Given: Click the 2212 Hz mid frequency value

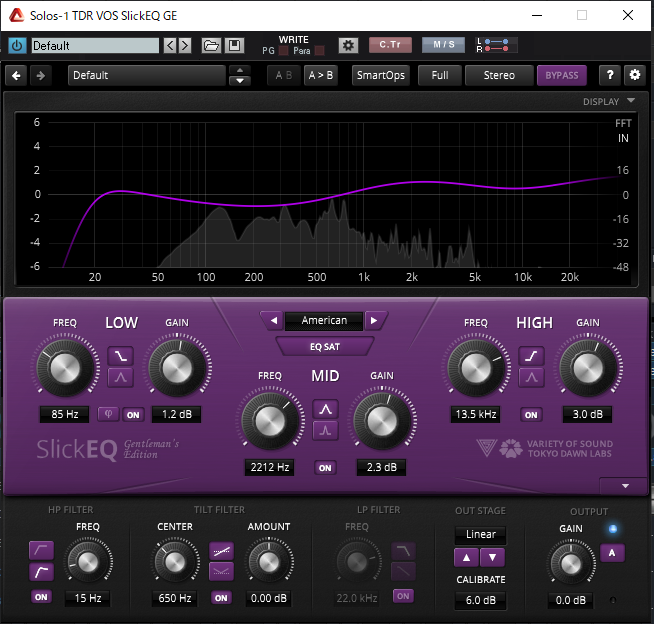Looking at the screenshot, I should click(x=269, y=467).
